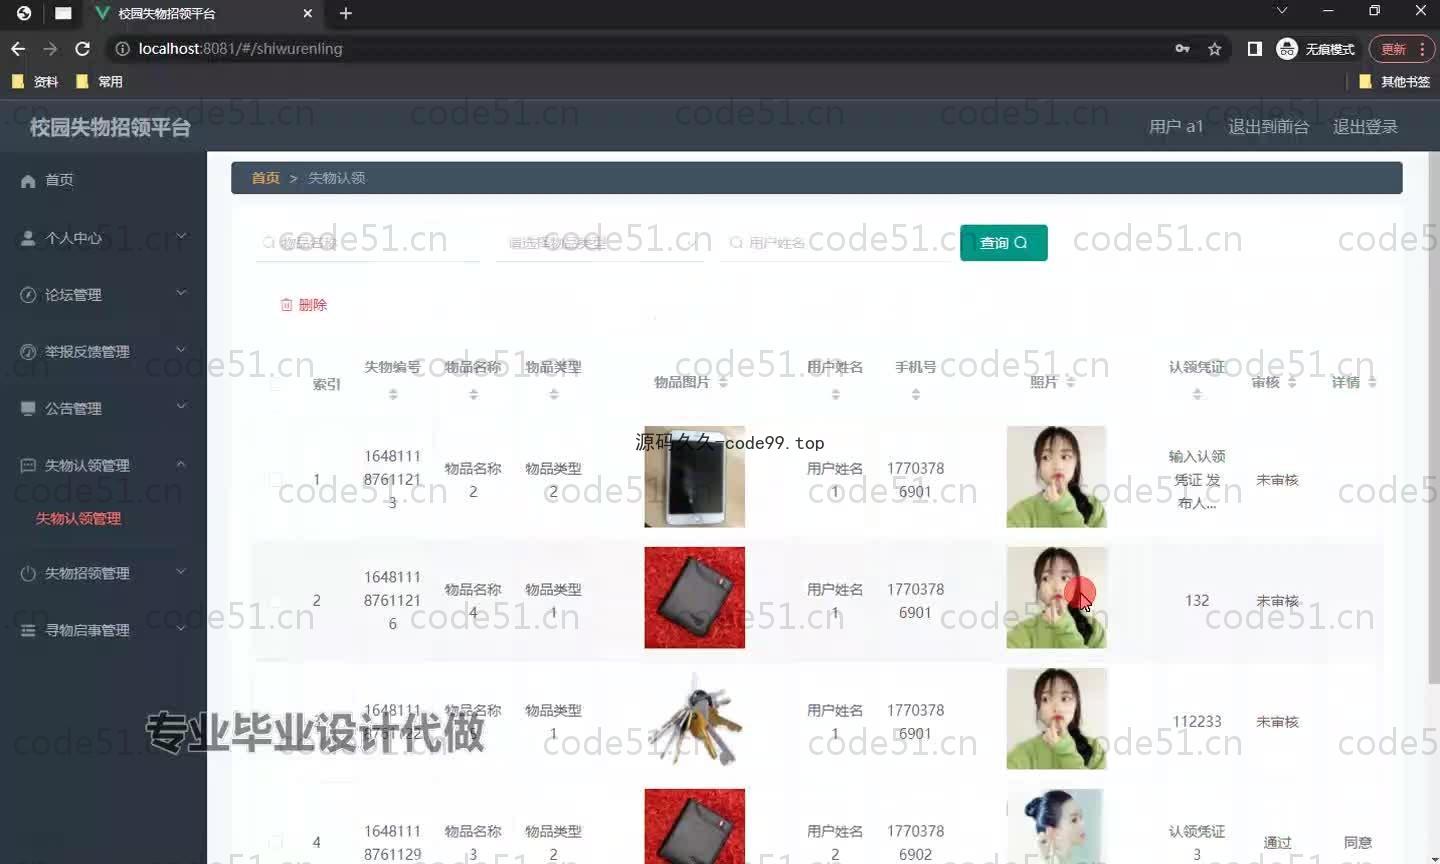
Task: Click the 同意 link in row 4
Action: coord(1358,843)
